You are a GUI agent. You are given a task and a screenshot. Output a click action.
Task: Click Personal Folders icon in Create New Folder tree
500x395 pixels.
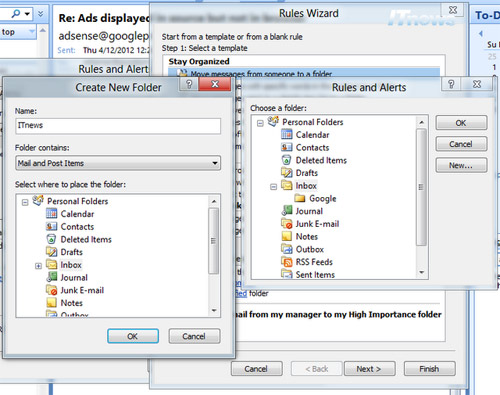(x=38, y=200)
